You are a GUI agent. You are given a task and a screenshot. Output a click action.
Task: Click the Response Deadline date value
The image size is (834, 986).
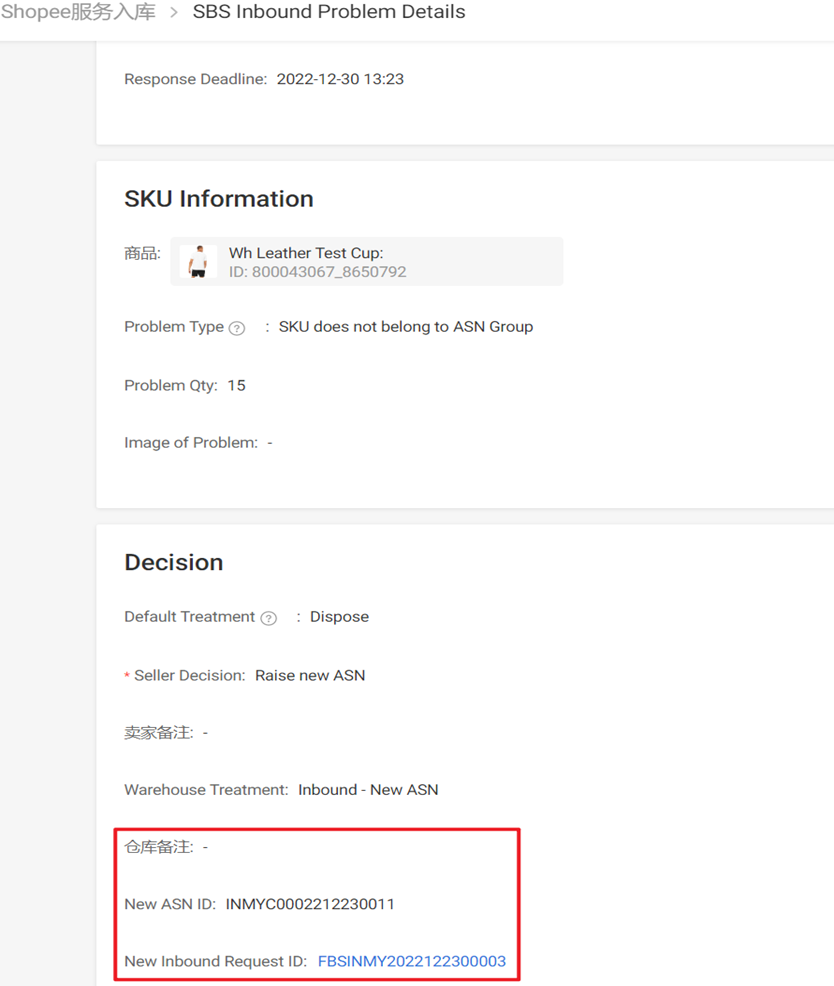(x=340, y=79)
